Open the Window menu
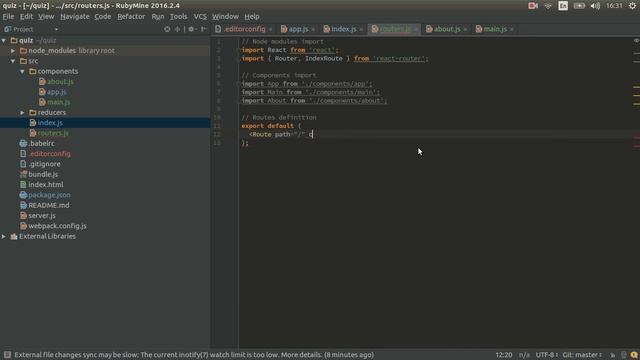 pyautogui.click(x=225, y=17)
